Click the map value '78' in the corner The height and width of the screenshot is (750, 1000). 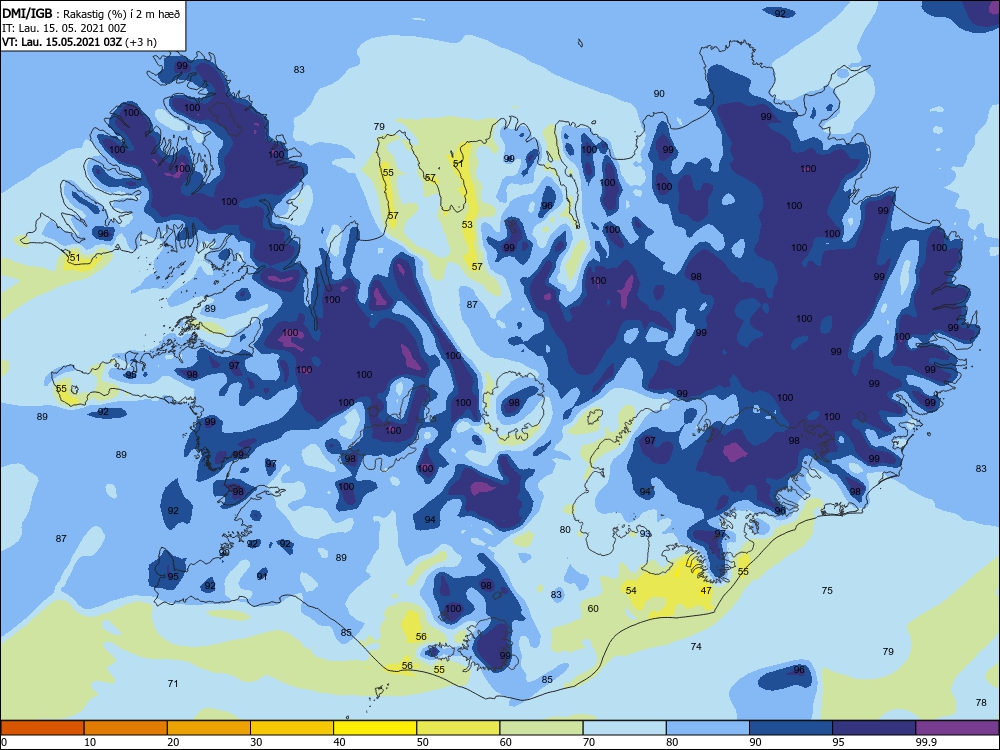tap(981, 703)
